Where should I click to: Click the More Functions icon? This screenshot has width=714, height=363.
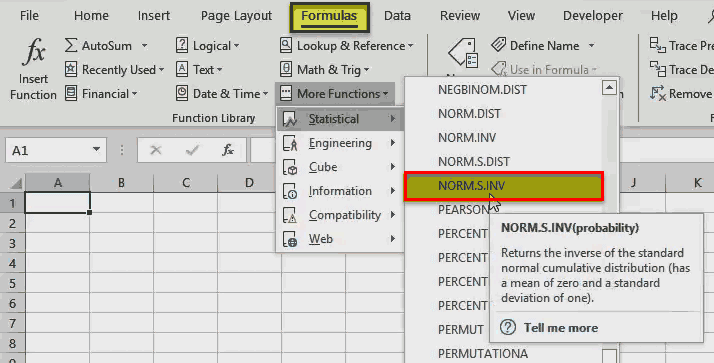point(286,93)
